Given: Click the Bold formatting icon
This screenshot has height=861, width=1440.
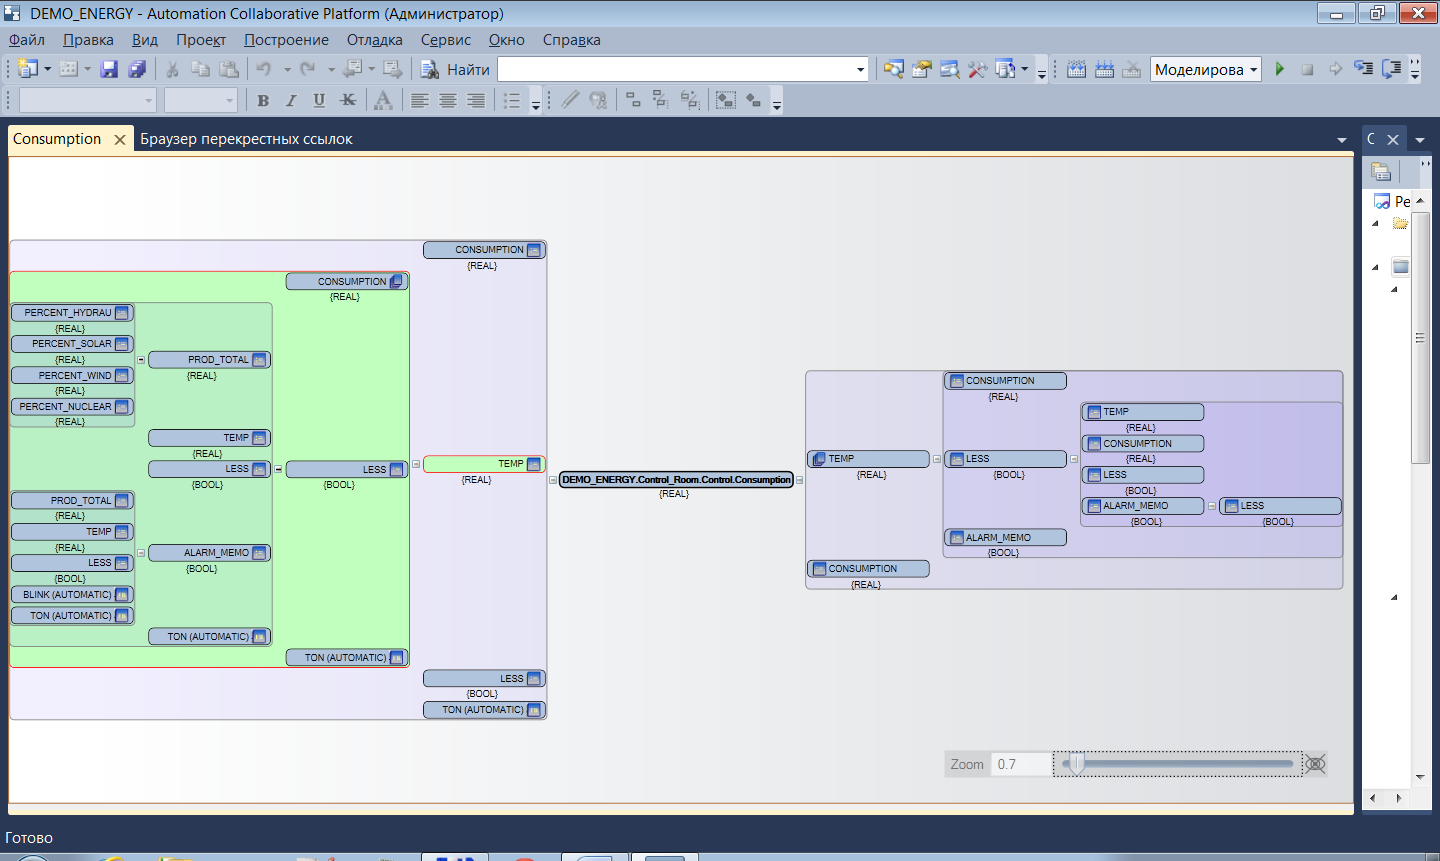Looking at the screenshot, I should click(263, 100).
